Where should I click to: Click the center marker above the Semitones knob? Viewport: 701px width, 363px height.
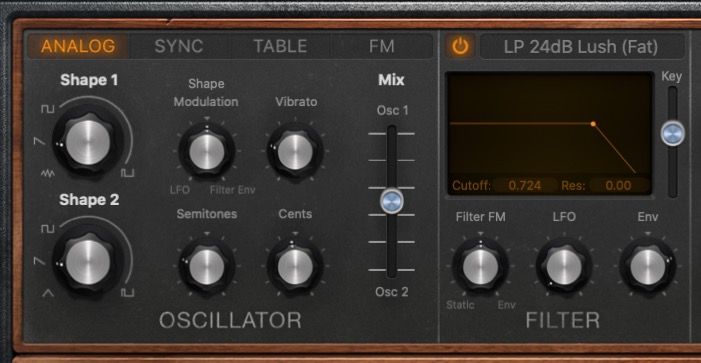point(207,234)
